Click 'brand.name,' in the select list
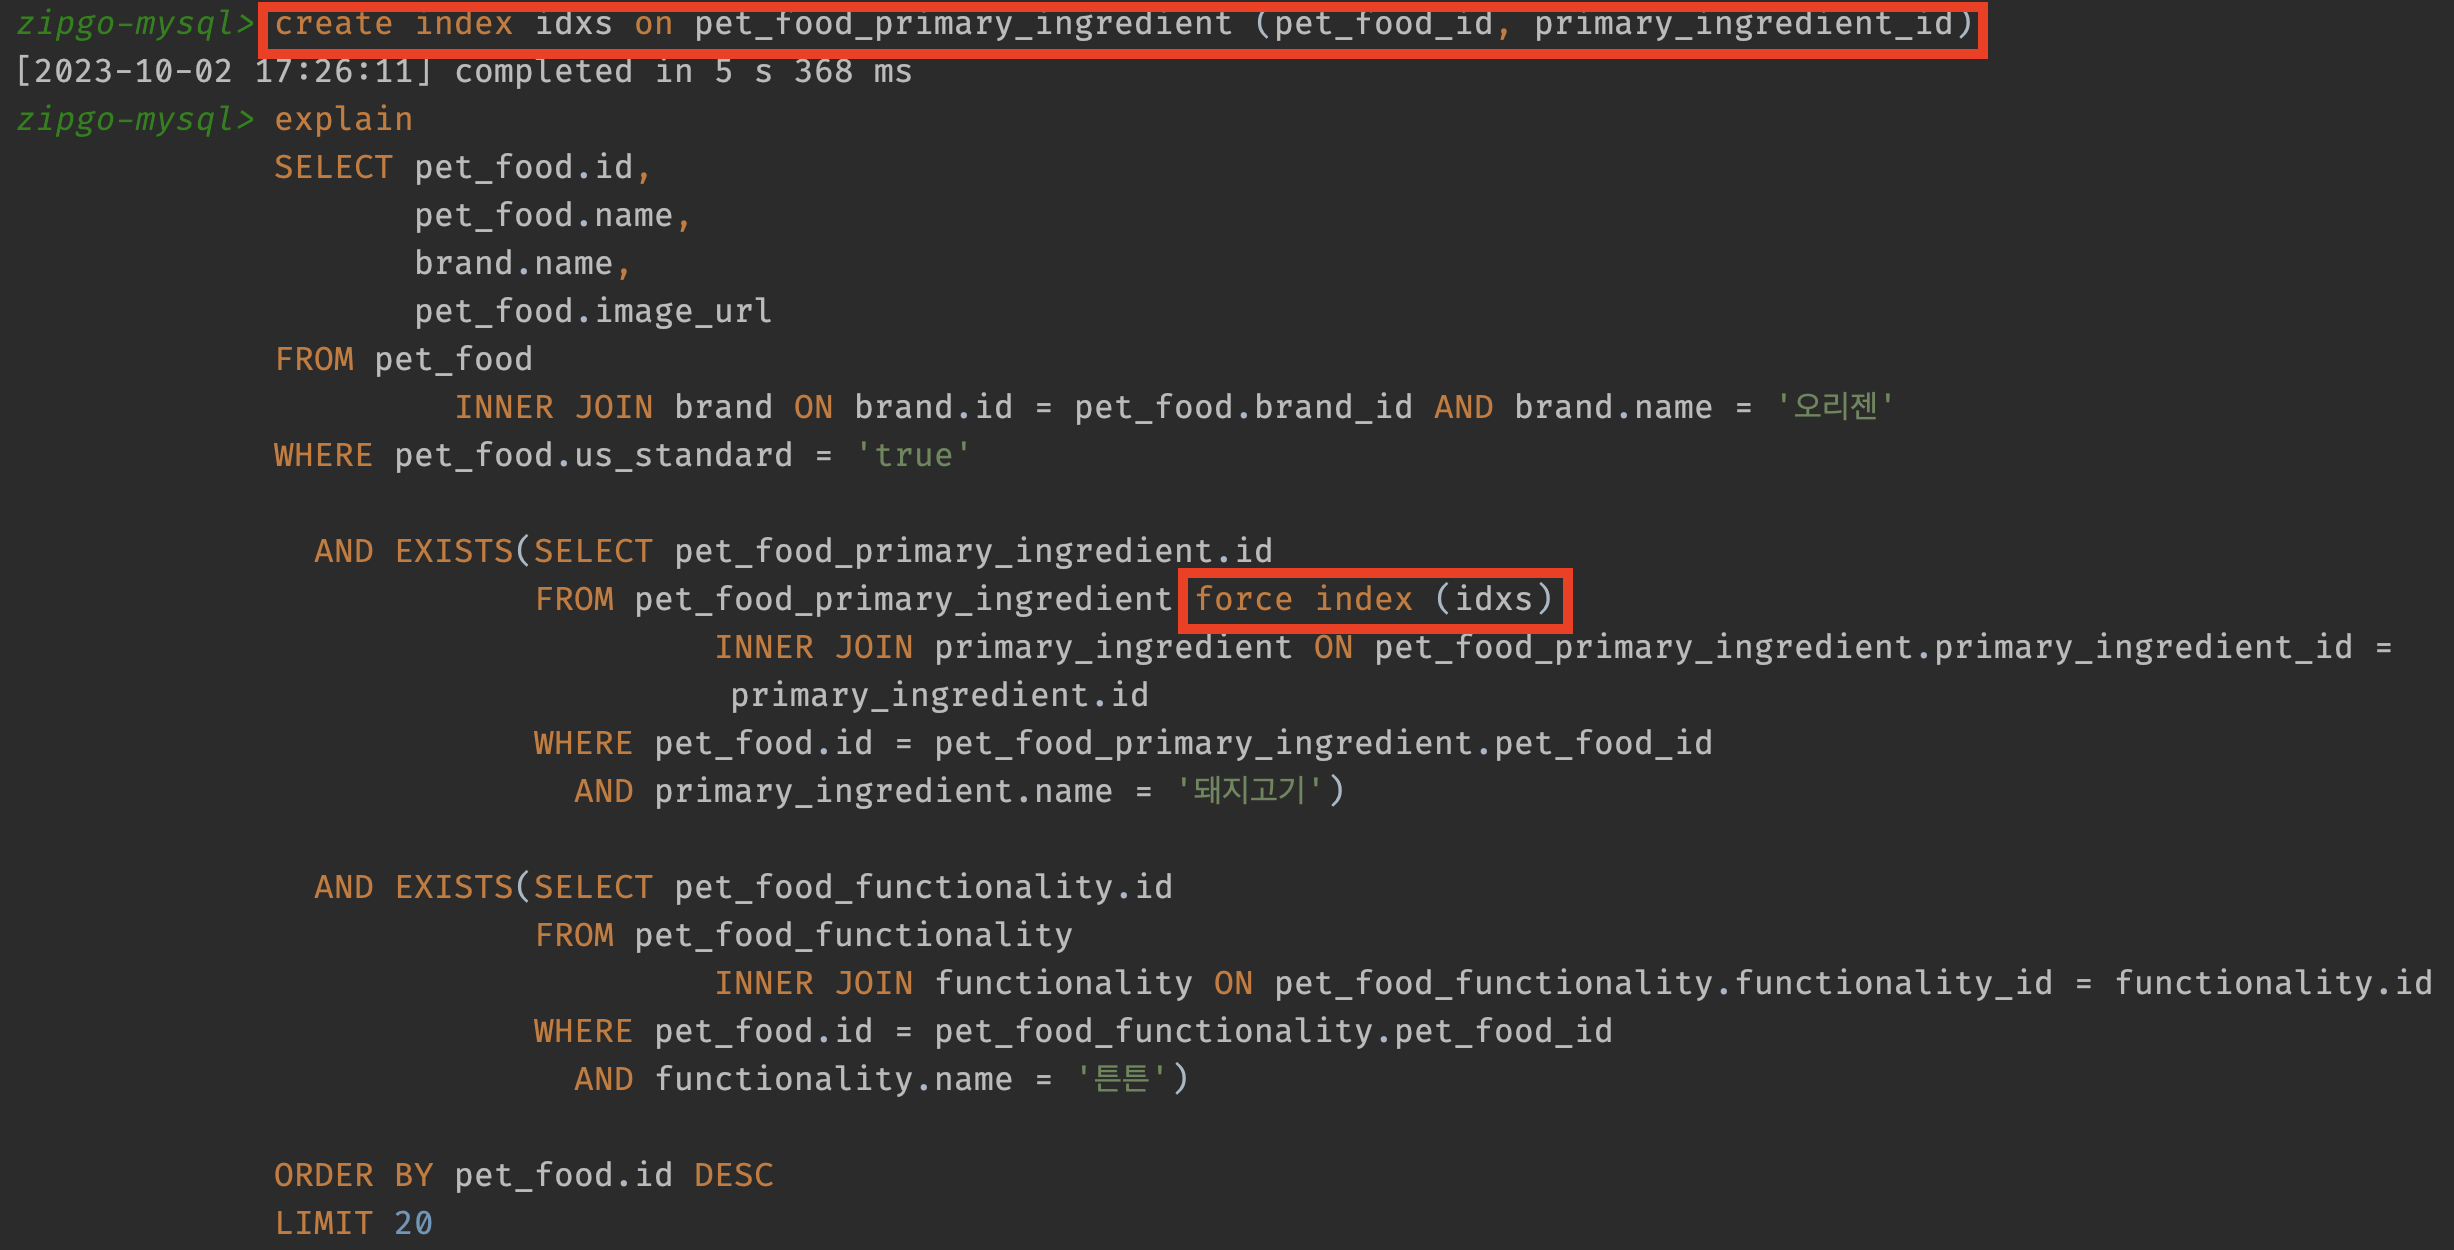This screenshot has height=1250, width=2454. 522,264
